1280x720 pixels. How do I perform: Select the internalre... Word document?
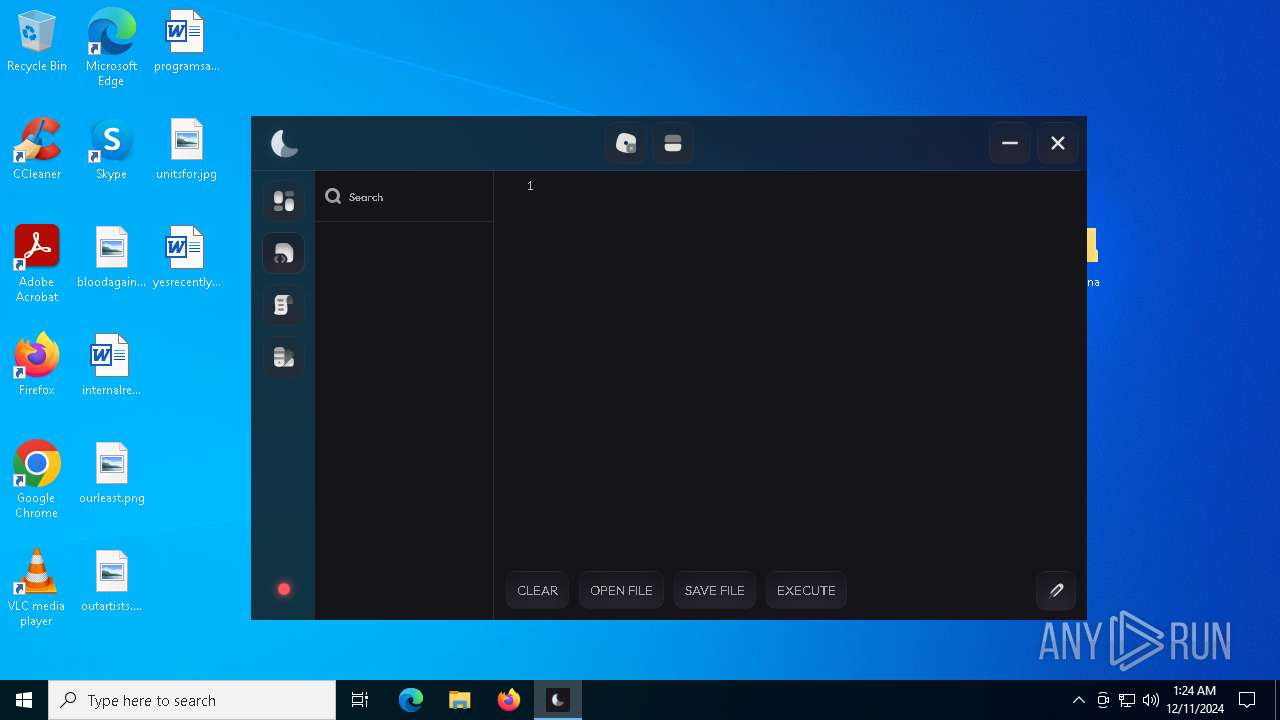point(111,365)
